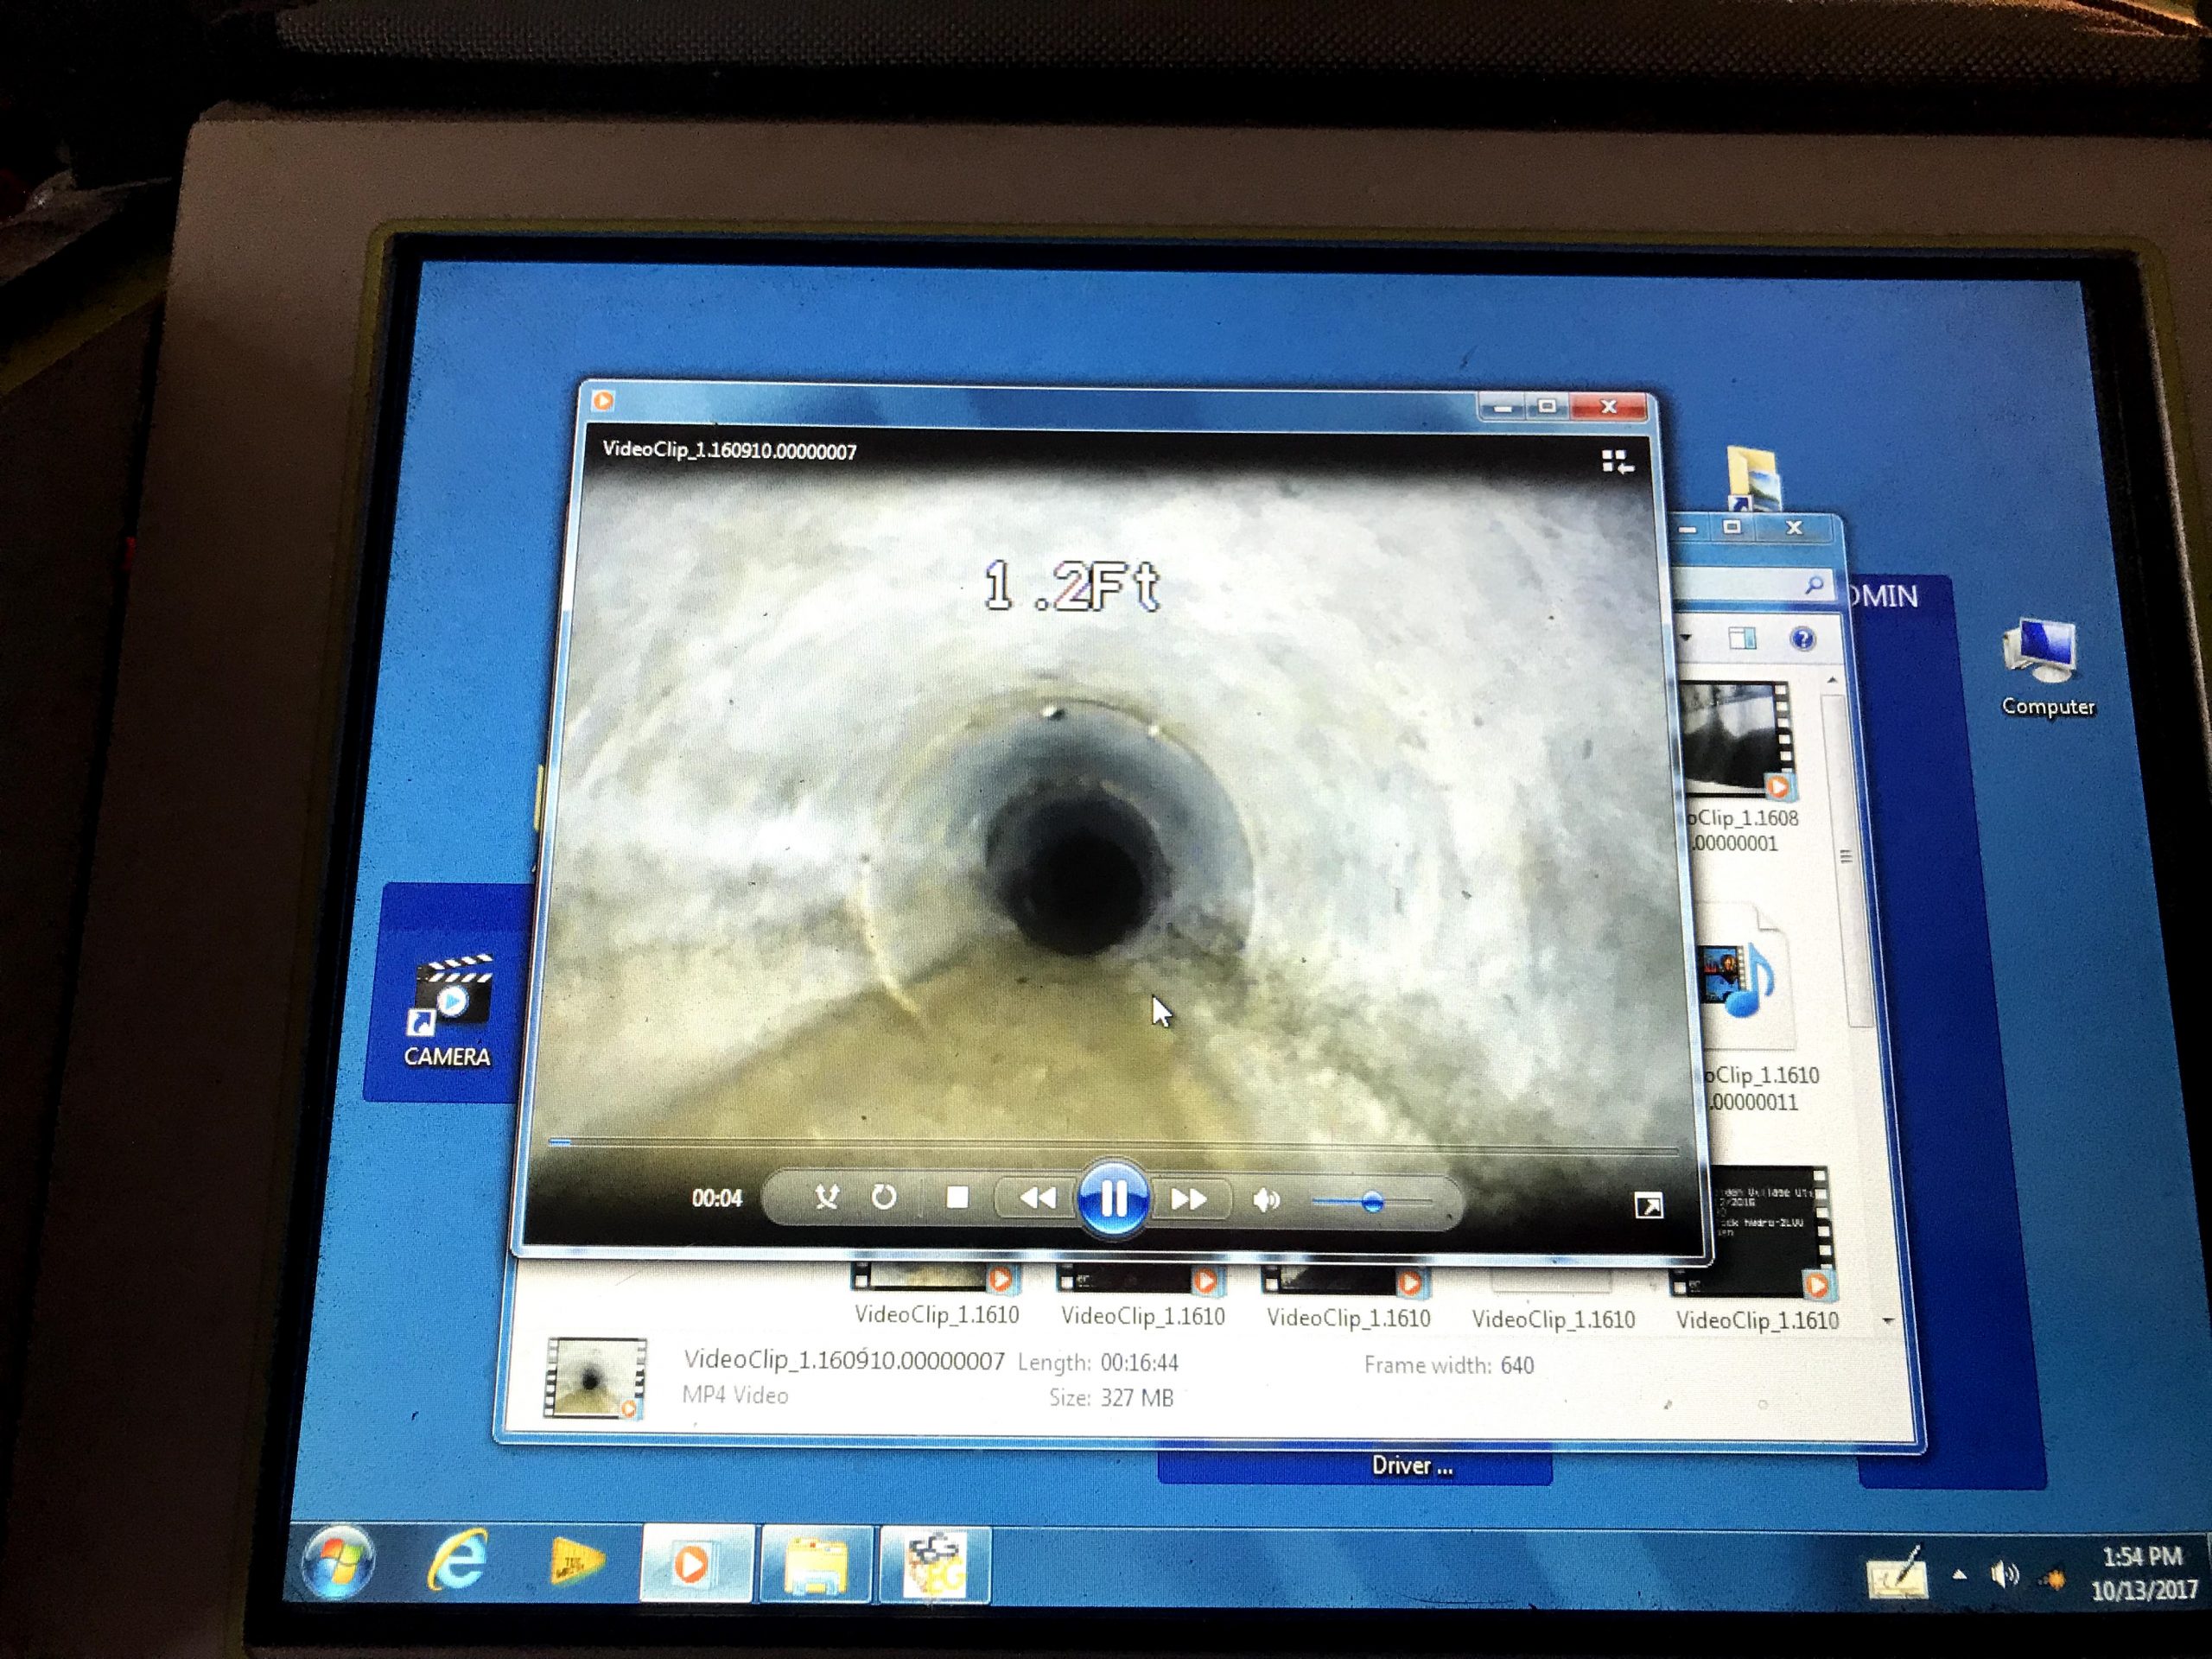The width and height of the screenshot is (2212, 1659).
Task: Click the VideoClip_1.160910.00000007 title in player
Action: [729, 451]
